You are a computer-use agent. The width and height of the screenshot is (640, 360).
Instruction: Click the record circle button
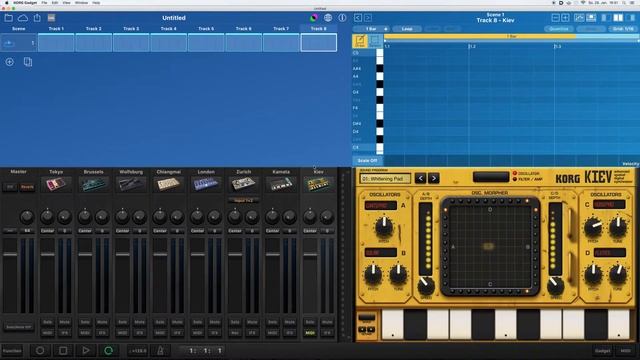(x=40, y=351)
